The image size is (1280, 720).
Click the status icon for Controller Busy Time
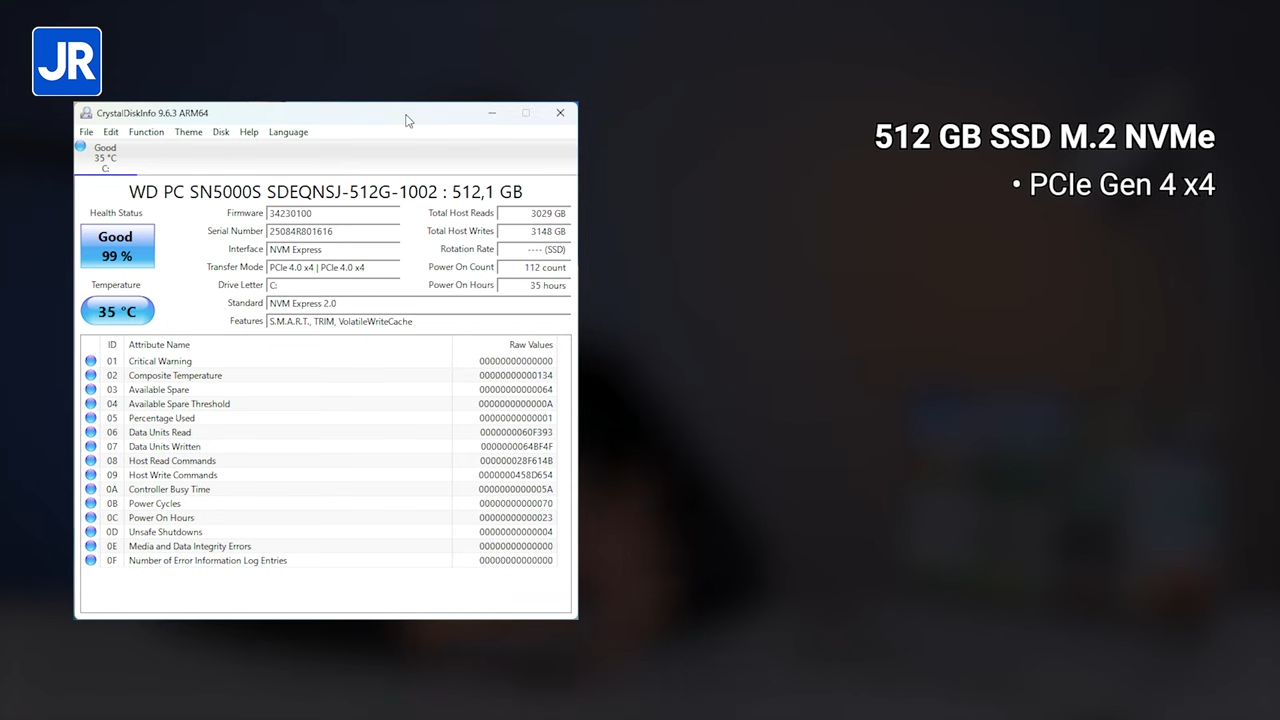[91, 489]
